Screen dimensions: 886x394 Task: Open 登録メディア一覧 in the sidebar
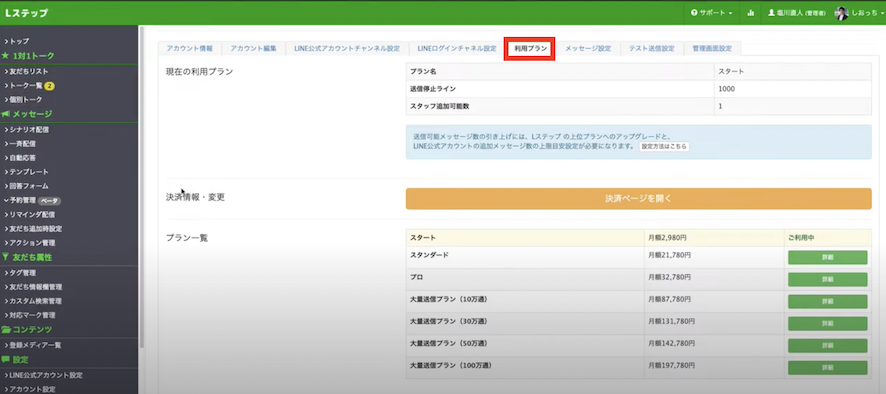click(x=33, y=345)
